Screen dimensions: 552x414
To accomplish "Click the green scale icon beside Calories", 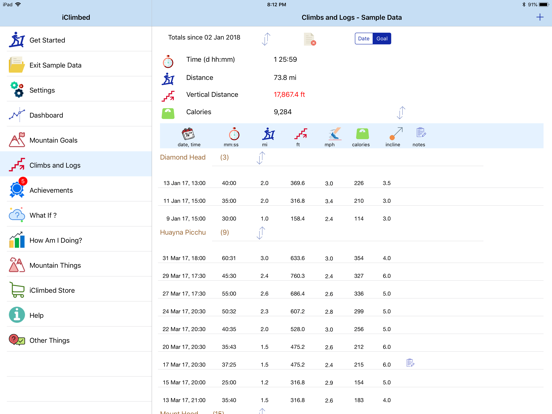I will pos(168,113).
